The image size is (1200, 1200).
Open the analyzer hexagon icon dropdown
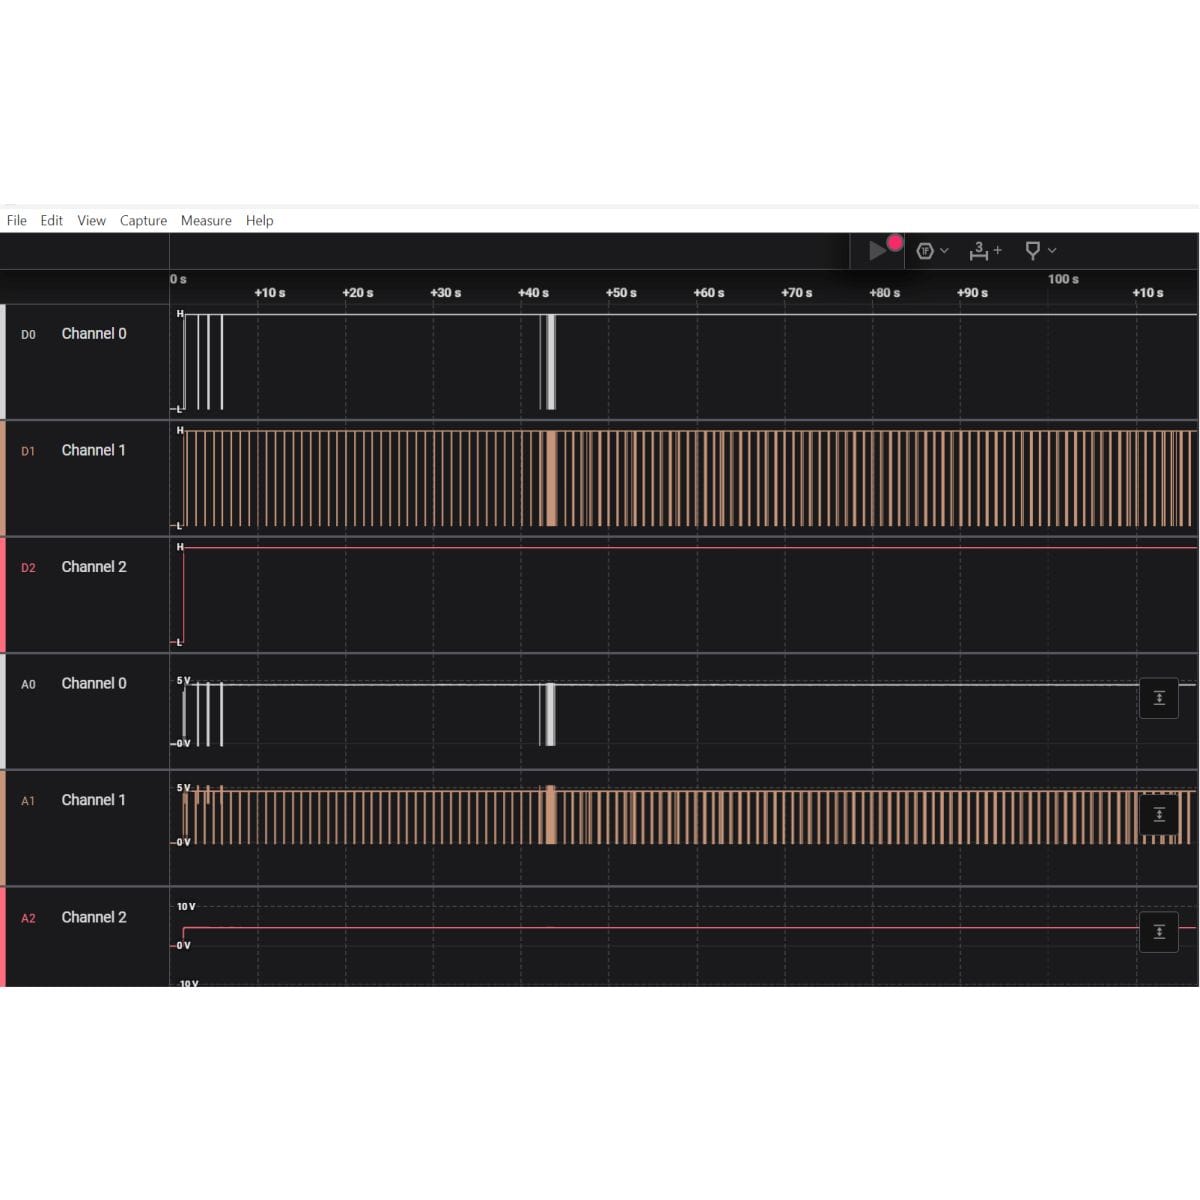pyautogui.click(x=925, y=251)
